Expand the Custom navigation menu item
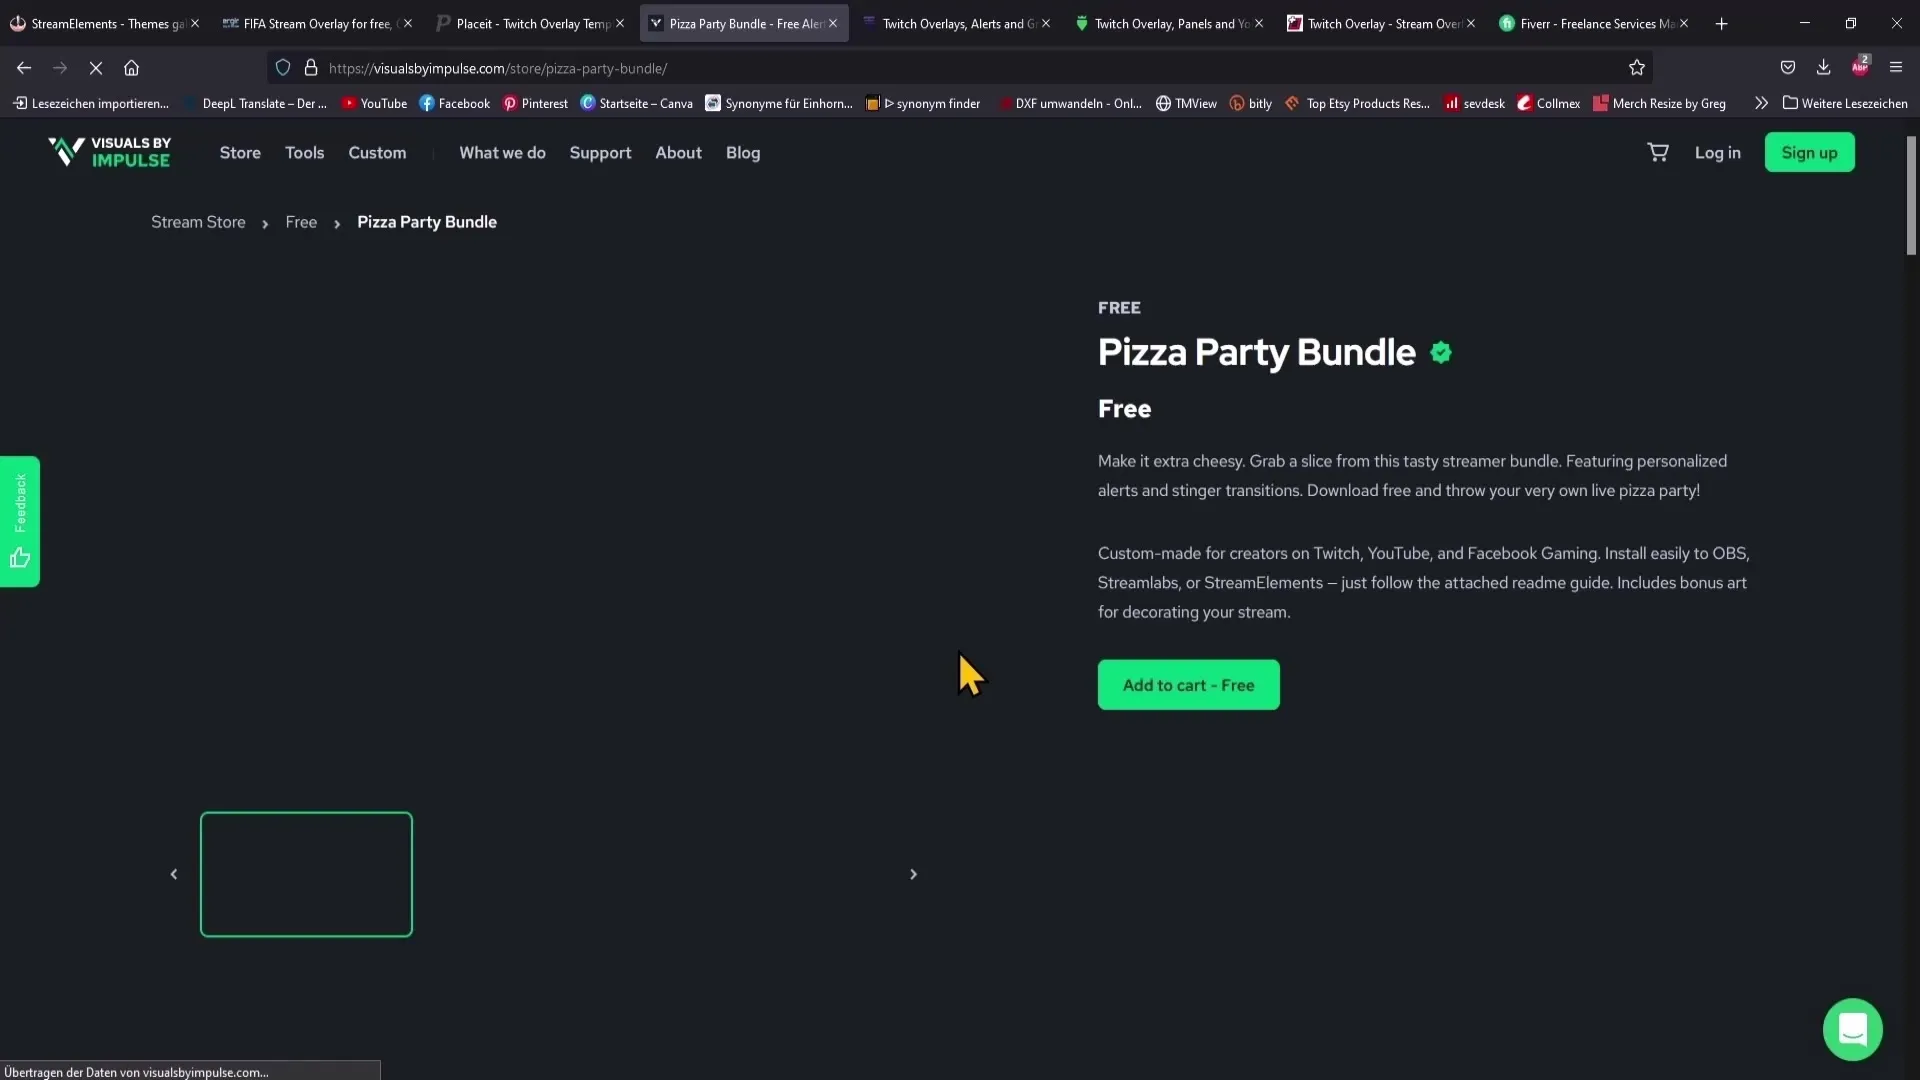 coord(377,152)
